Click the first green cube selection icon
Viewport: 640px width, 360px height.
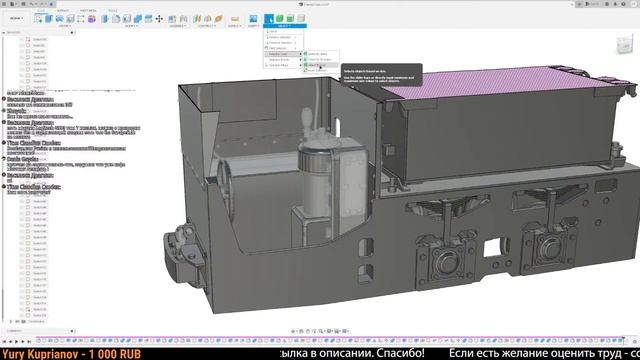pos(280,18)
